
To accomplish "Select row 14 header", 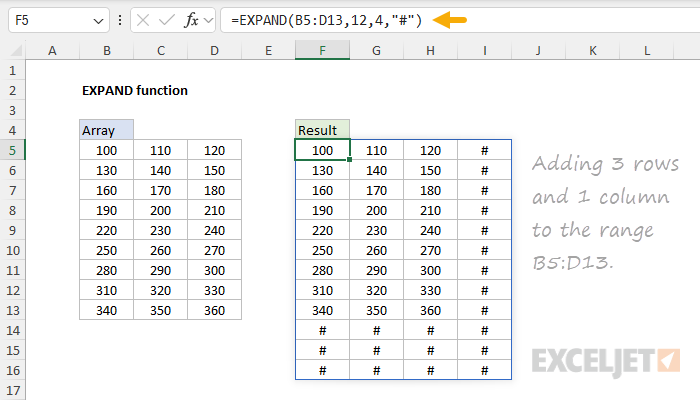I will coord(13,329).
